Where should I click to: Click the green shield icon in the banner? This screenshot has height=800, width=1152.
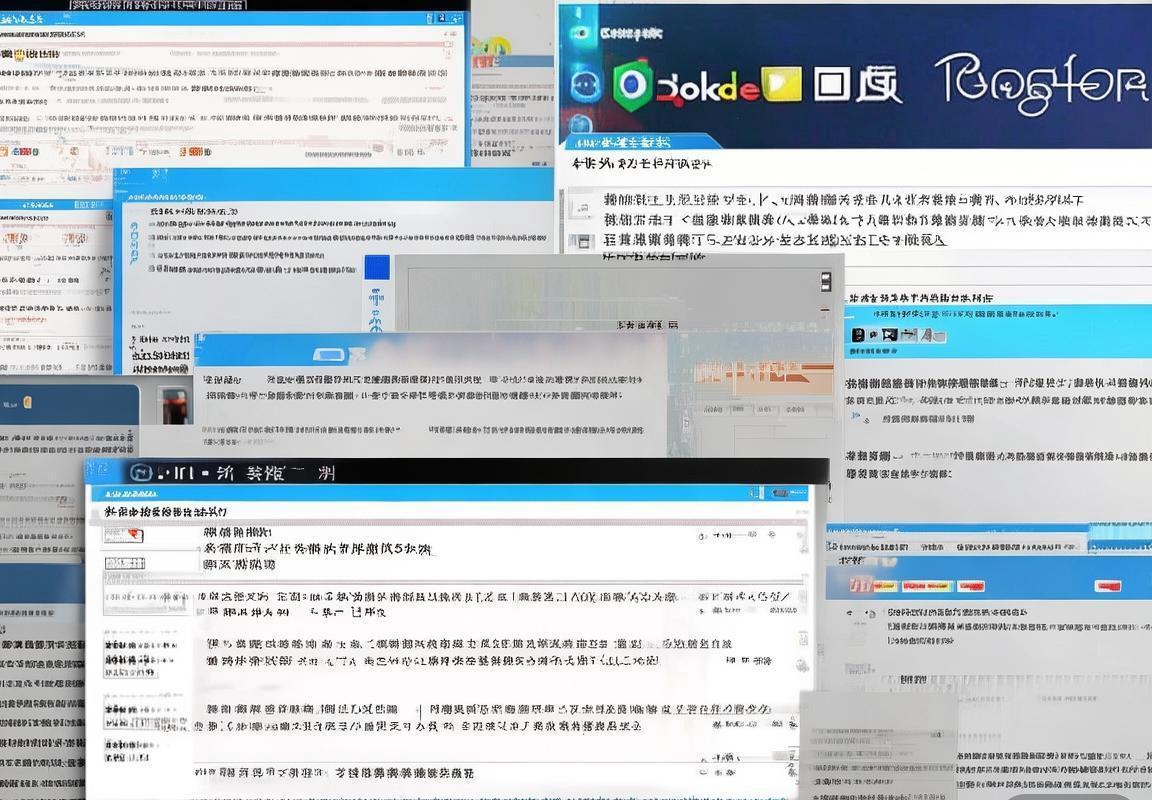tap(633, 84)
